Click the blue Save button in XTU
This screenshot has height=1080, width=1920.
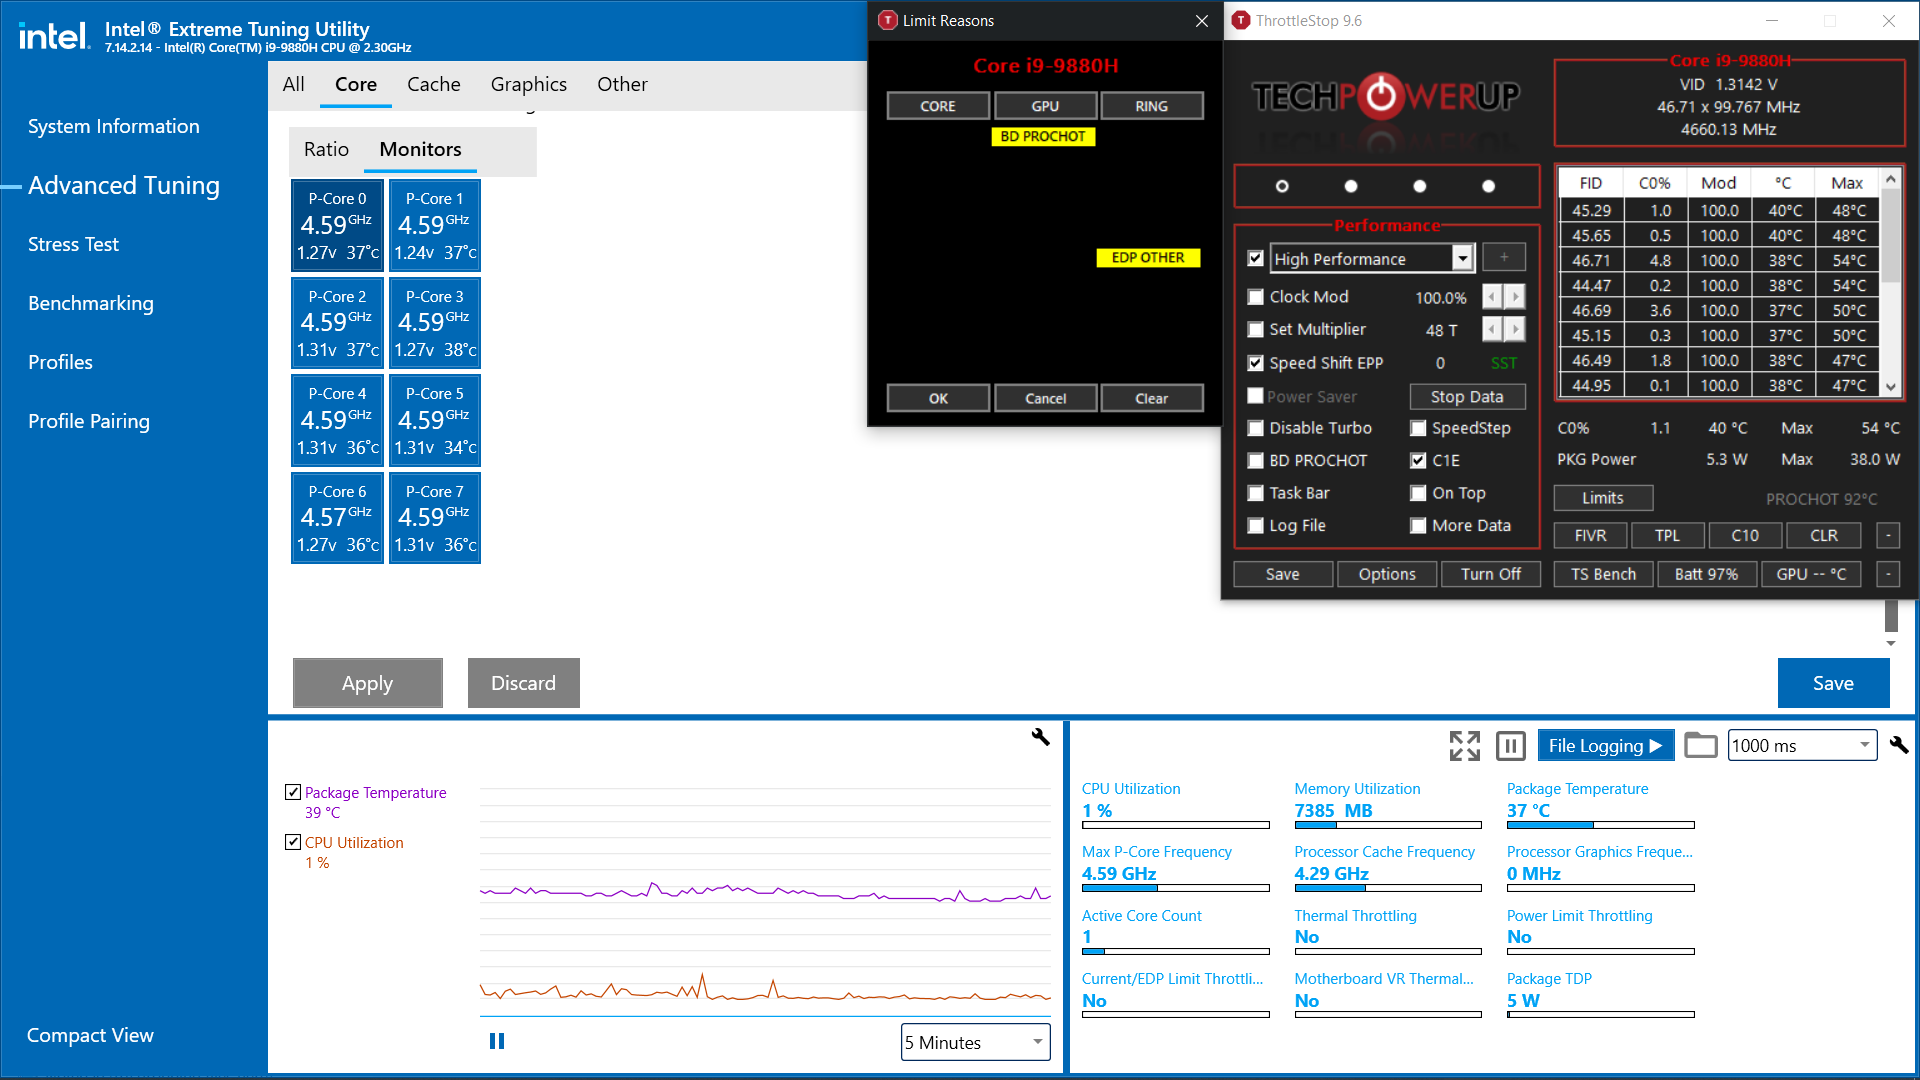pos(1833,683)
